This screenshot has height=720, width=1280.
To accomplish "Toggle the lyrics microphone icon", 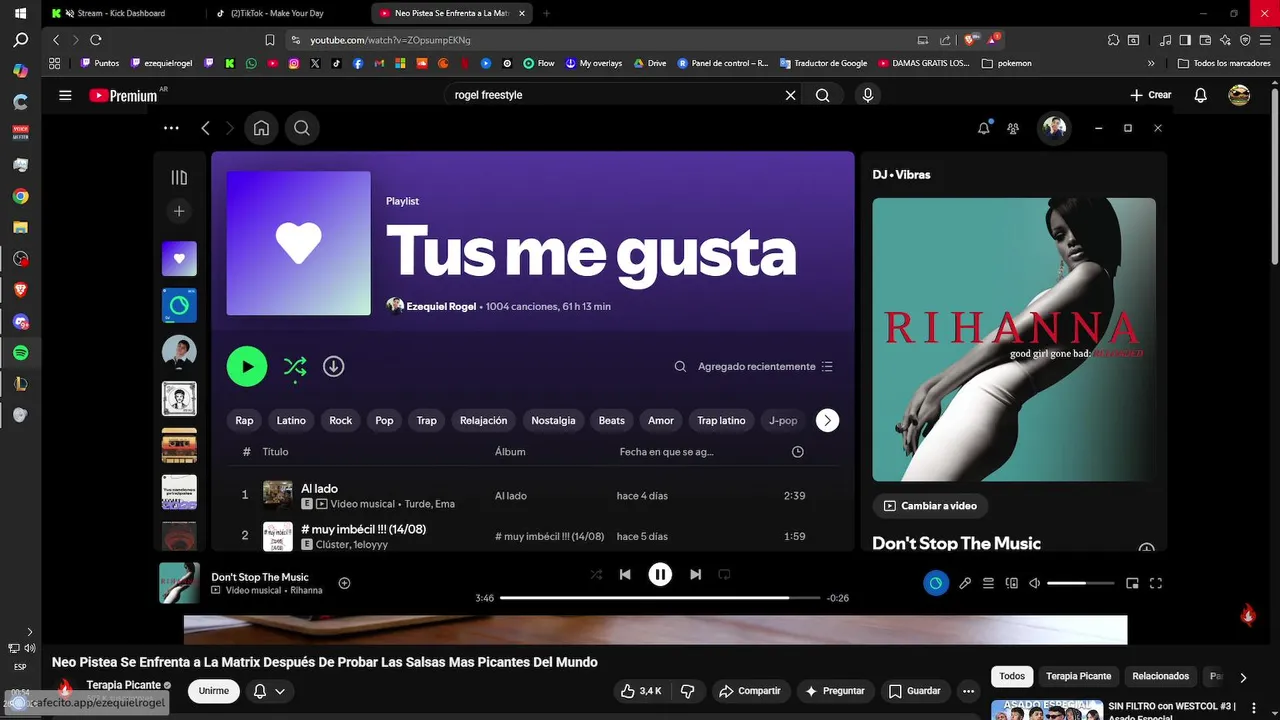I will pyautogui.click(x=965, y=583).
